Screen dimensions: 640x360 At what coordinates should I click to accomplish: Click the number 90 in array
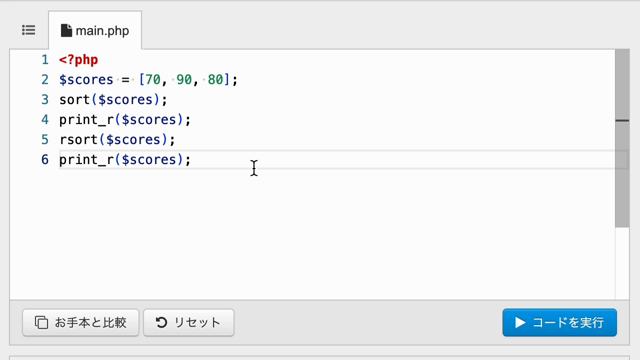click(184, 80)
